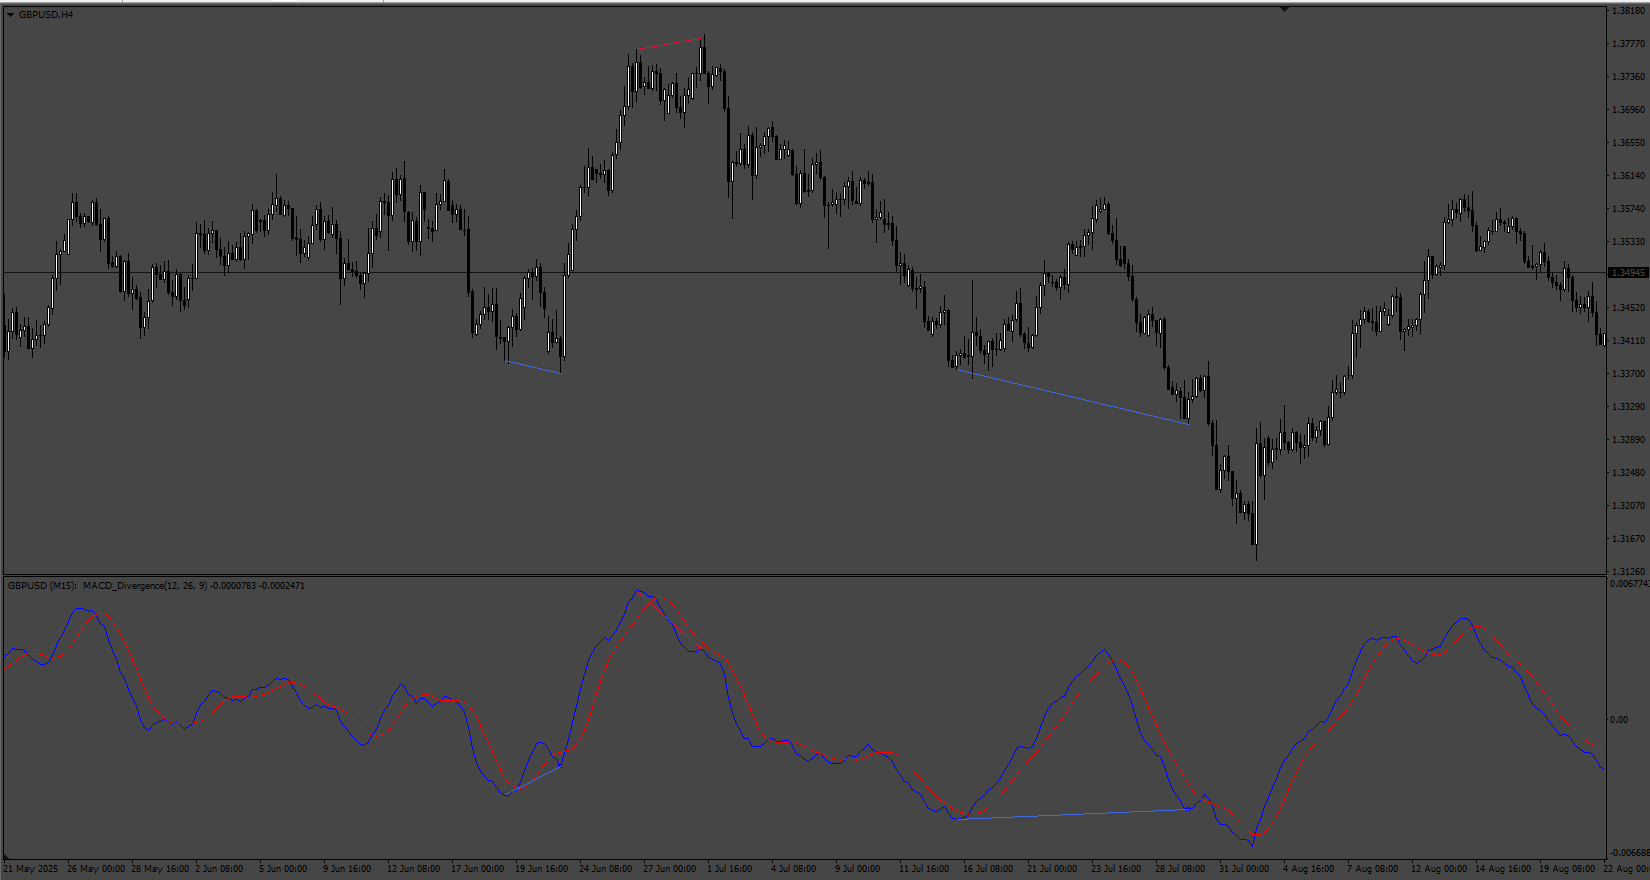
Task: Click the 17 Jun 00:00 time label
Action: pyautogui.click(x=478, y=869)
